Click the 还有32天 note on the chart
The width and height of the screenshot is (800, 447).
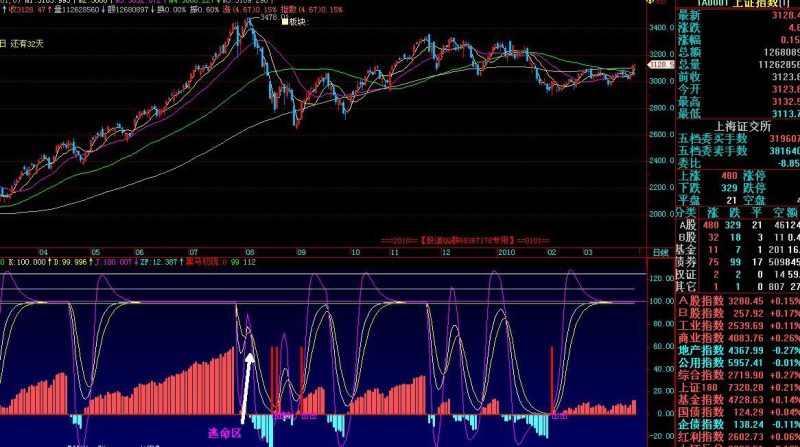coord(27,44)
